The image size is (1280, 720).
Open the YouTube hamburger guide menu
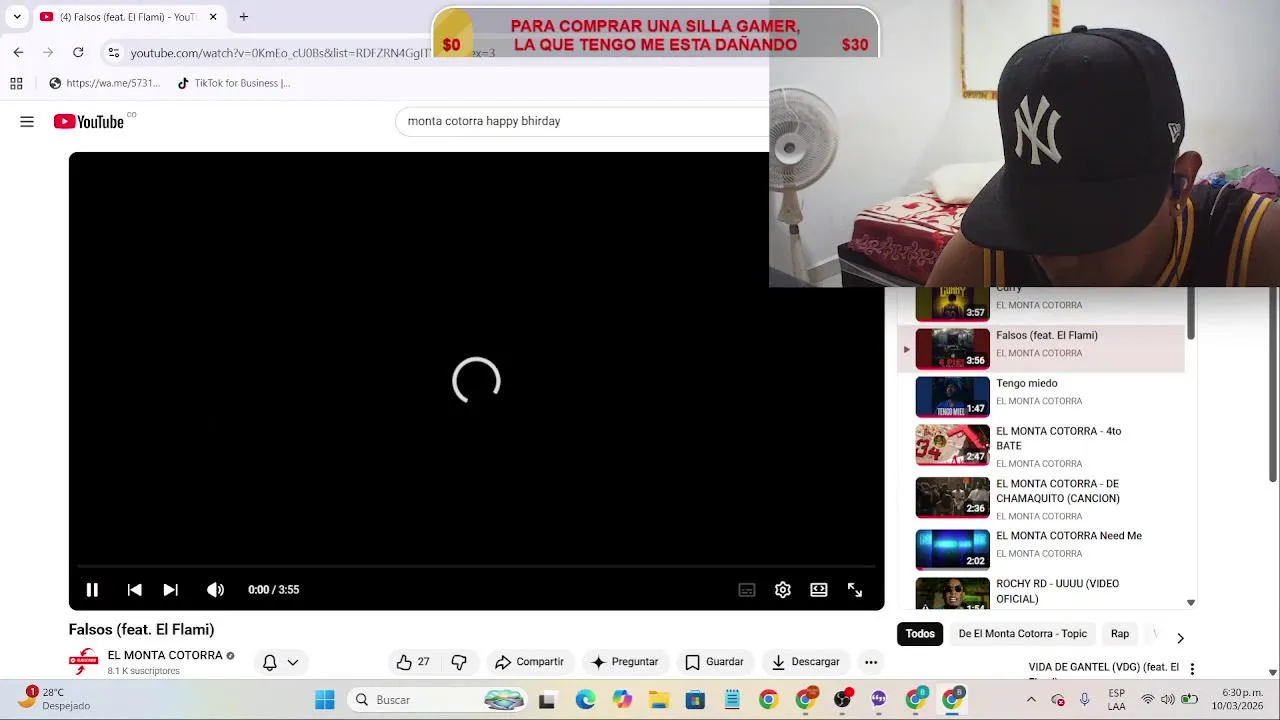(x=27, y=122)
